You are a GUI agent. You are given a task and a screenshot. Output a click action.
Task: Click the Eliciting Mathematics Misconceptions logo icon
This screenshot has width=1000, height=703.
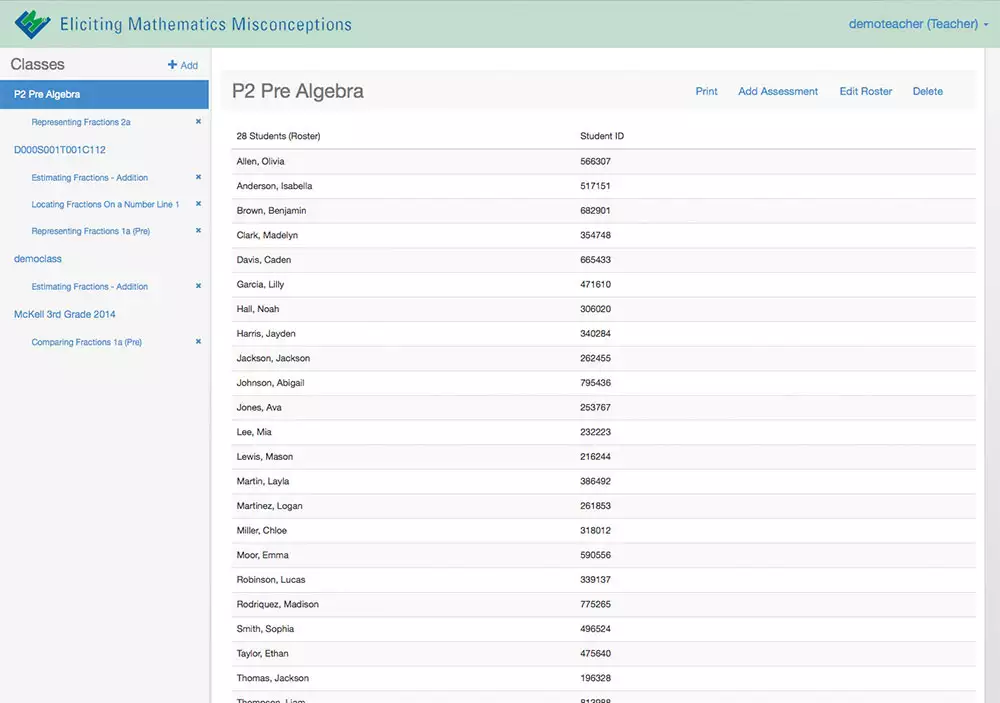tap(32, 24)
